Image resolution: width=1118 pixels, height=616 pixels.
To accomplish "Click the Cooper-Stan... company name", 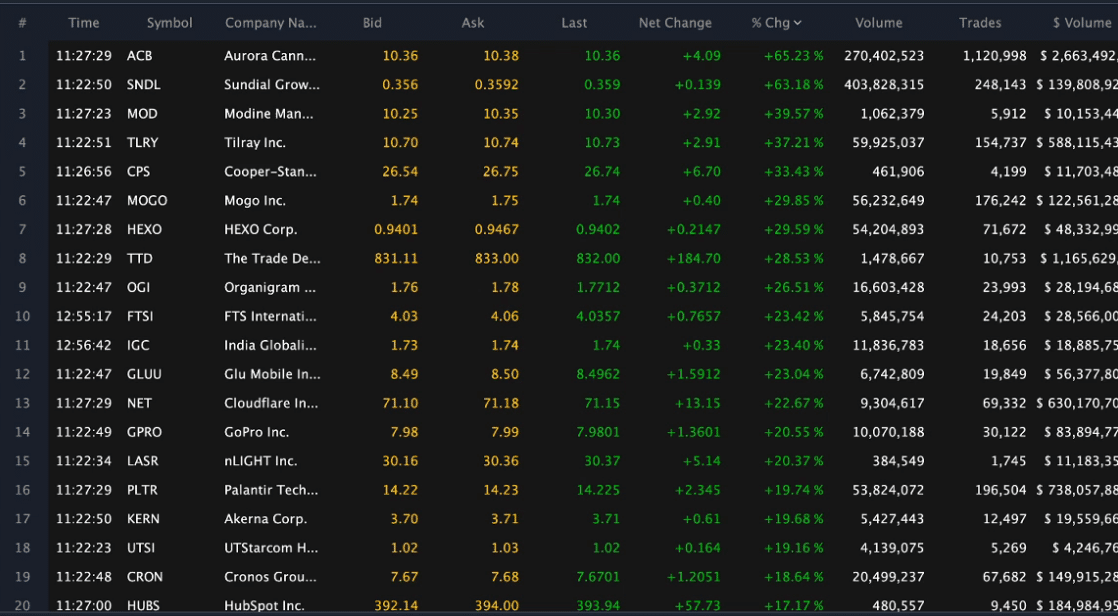I will pos(270,172).
